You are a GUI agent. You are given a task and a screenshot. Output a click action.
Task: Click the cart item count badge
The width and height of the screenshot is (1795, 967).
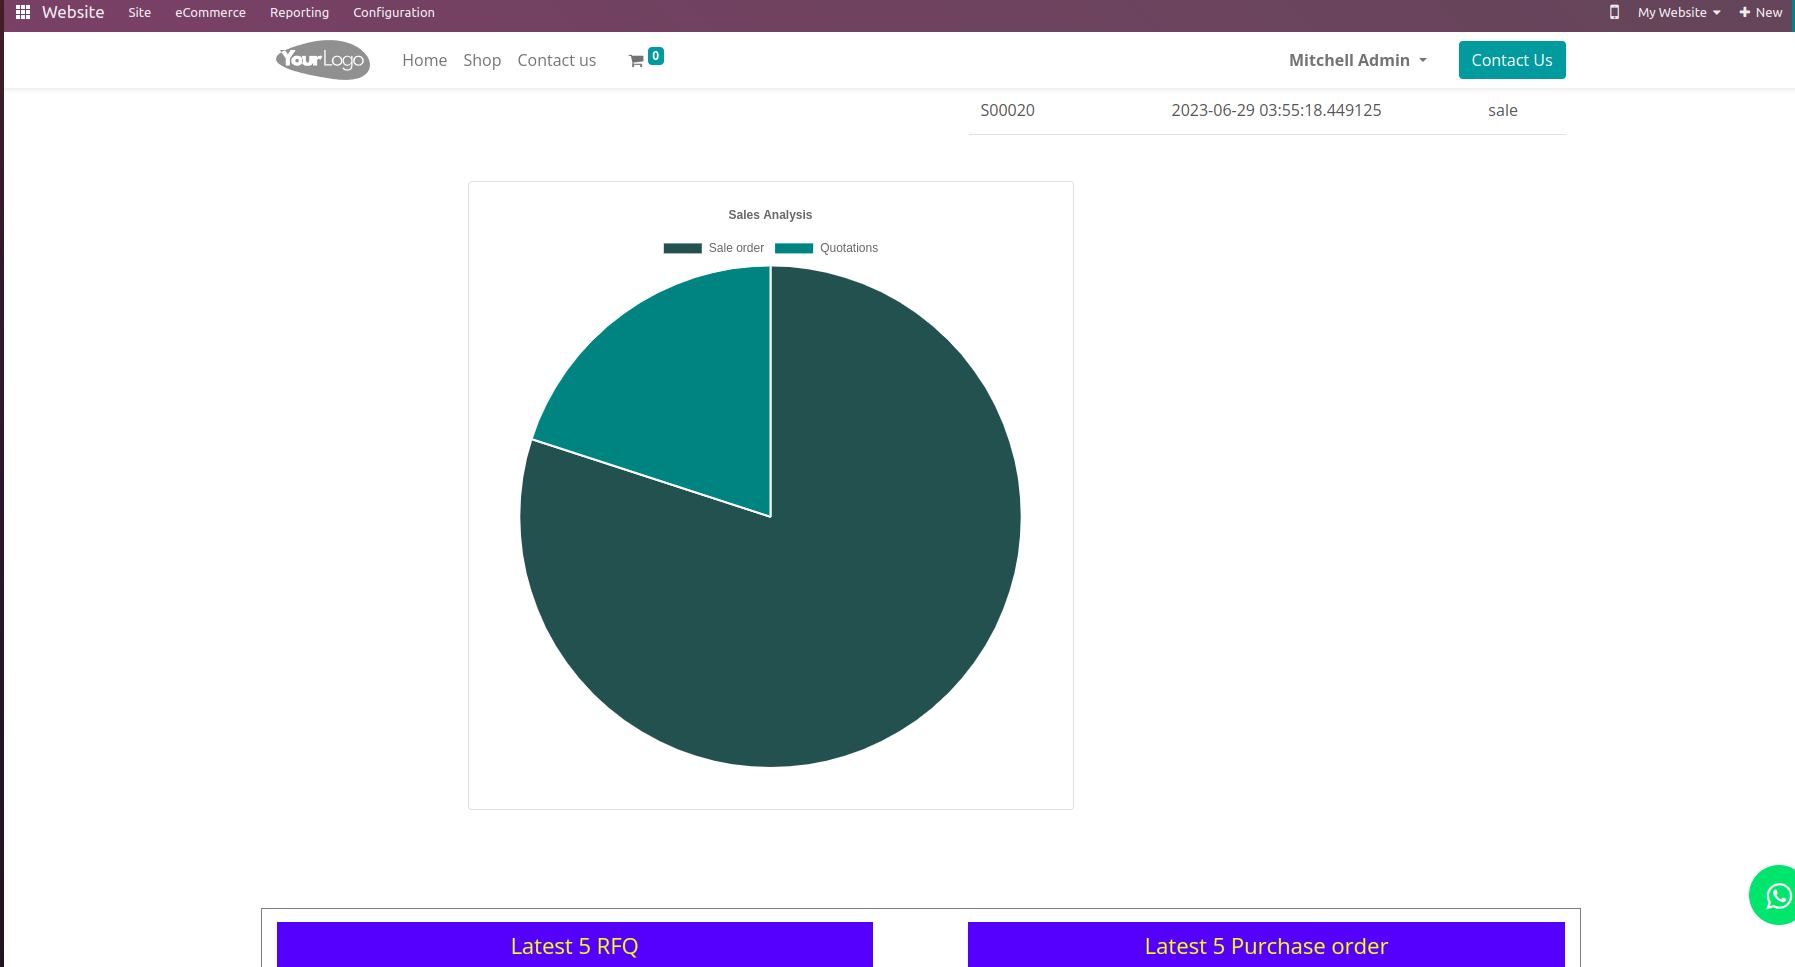click(656, 56)
